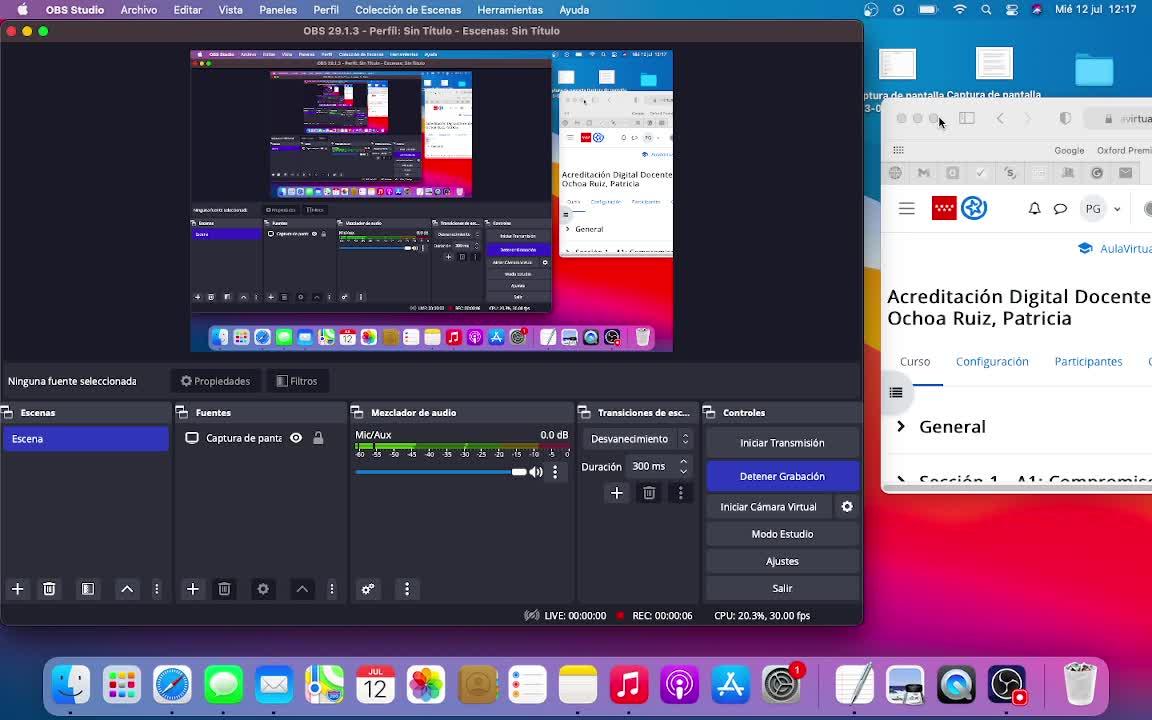Switch to the Configuración tab
Image resolution: width=1152 pixels, height=720 pixels.
click(x=991, y=362)
